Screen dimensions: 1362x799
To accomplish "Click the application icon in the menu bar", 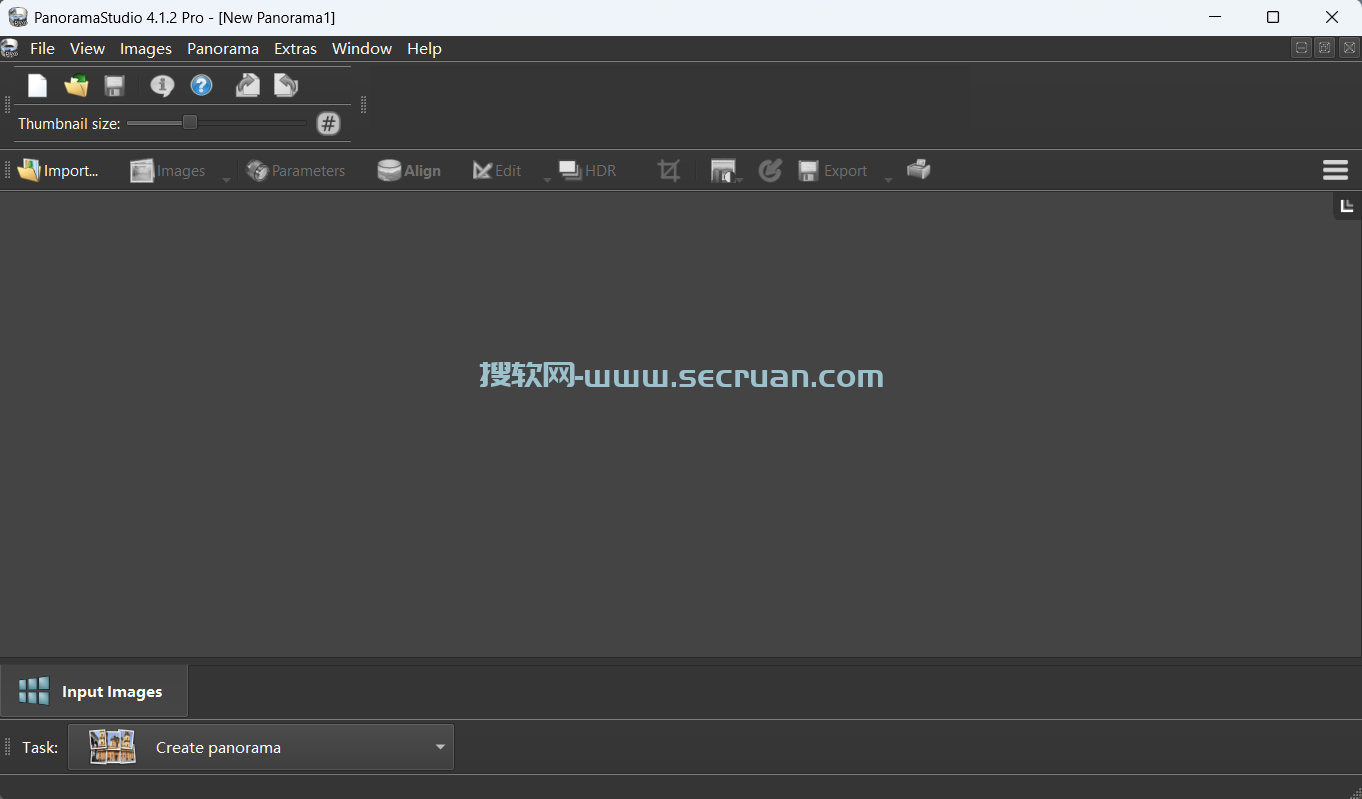I will click(9, 47).
